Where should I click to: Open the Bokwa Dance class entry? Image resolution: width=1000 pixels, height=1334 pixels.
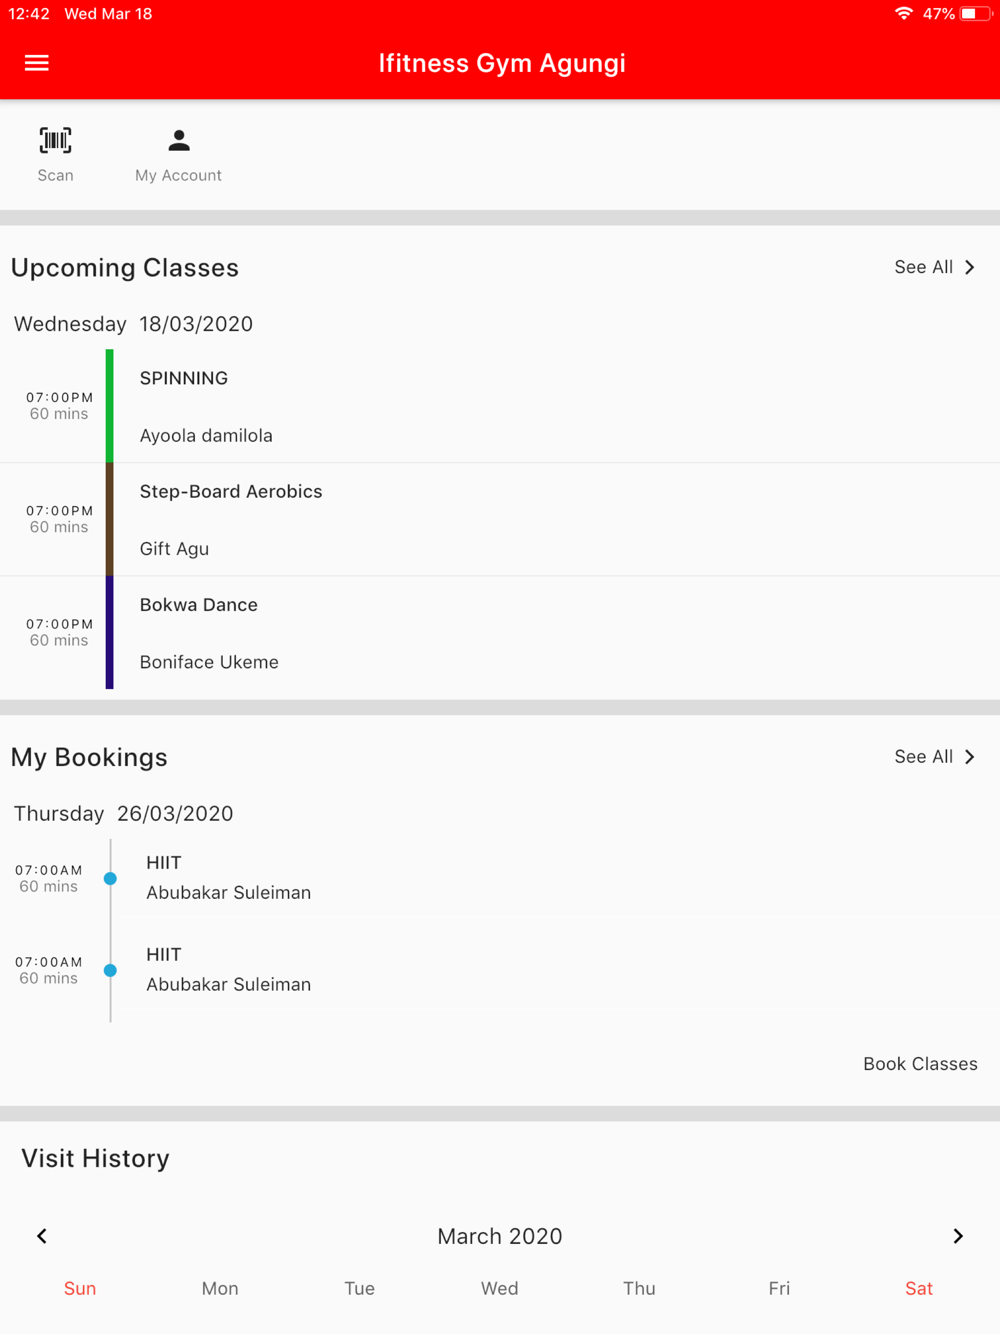tap(500, 633)
